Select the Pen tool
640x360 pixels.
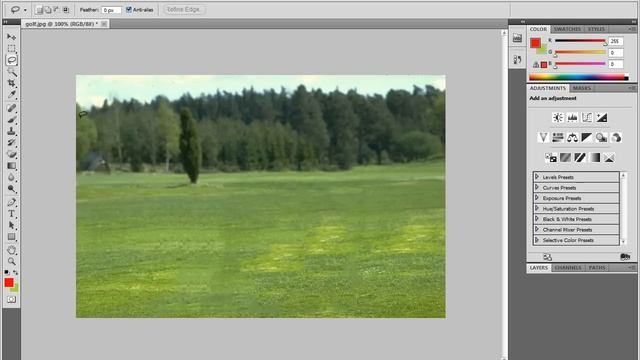(x=11, y=202)
